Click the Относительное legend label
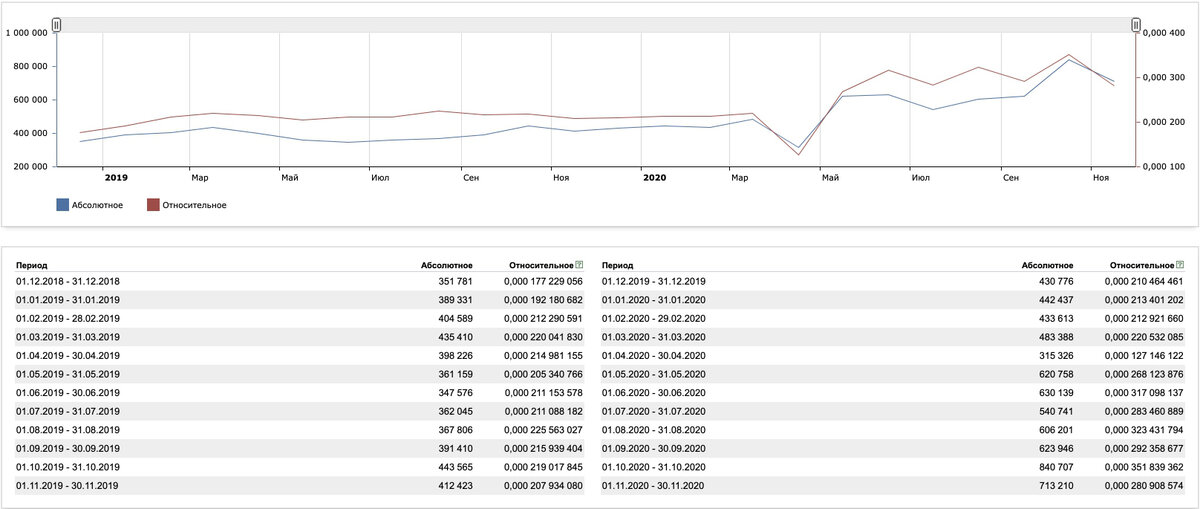 point(194,205)
